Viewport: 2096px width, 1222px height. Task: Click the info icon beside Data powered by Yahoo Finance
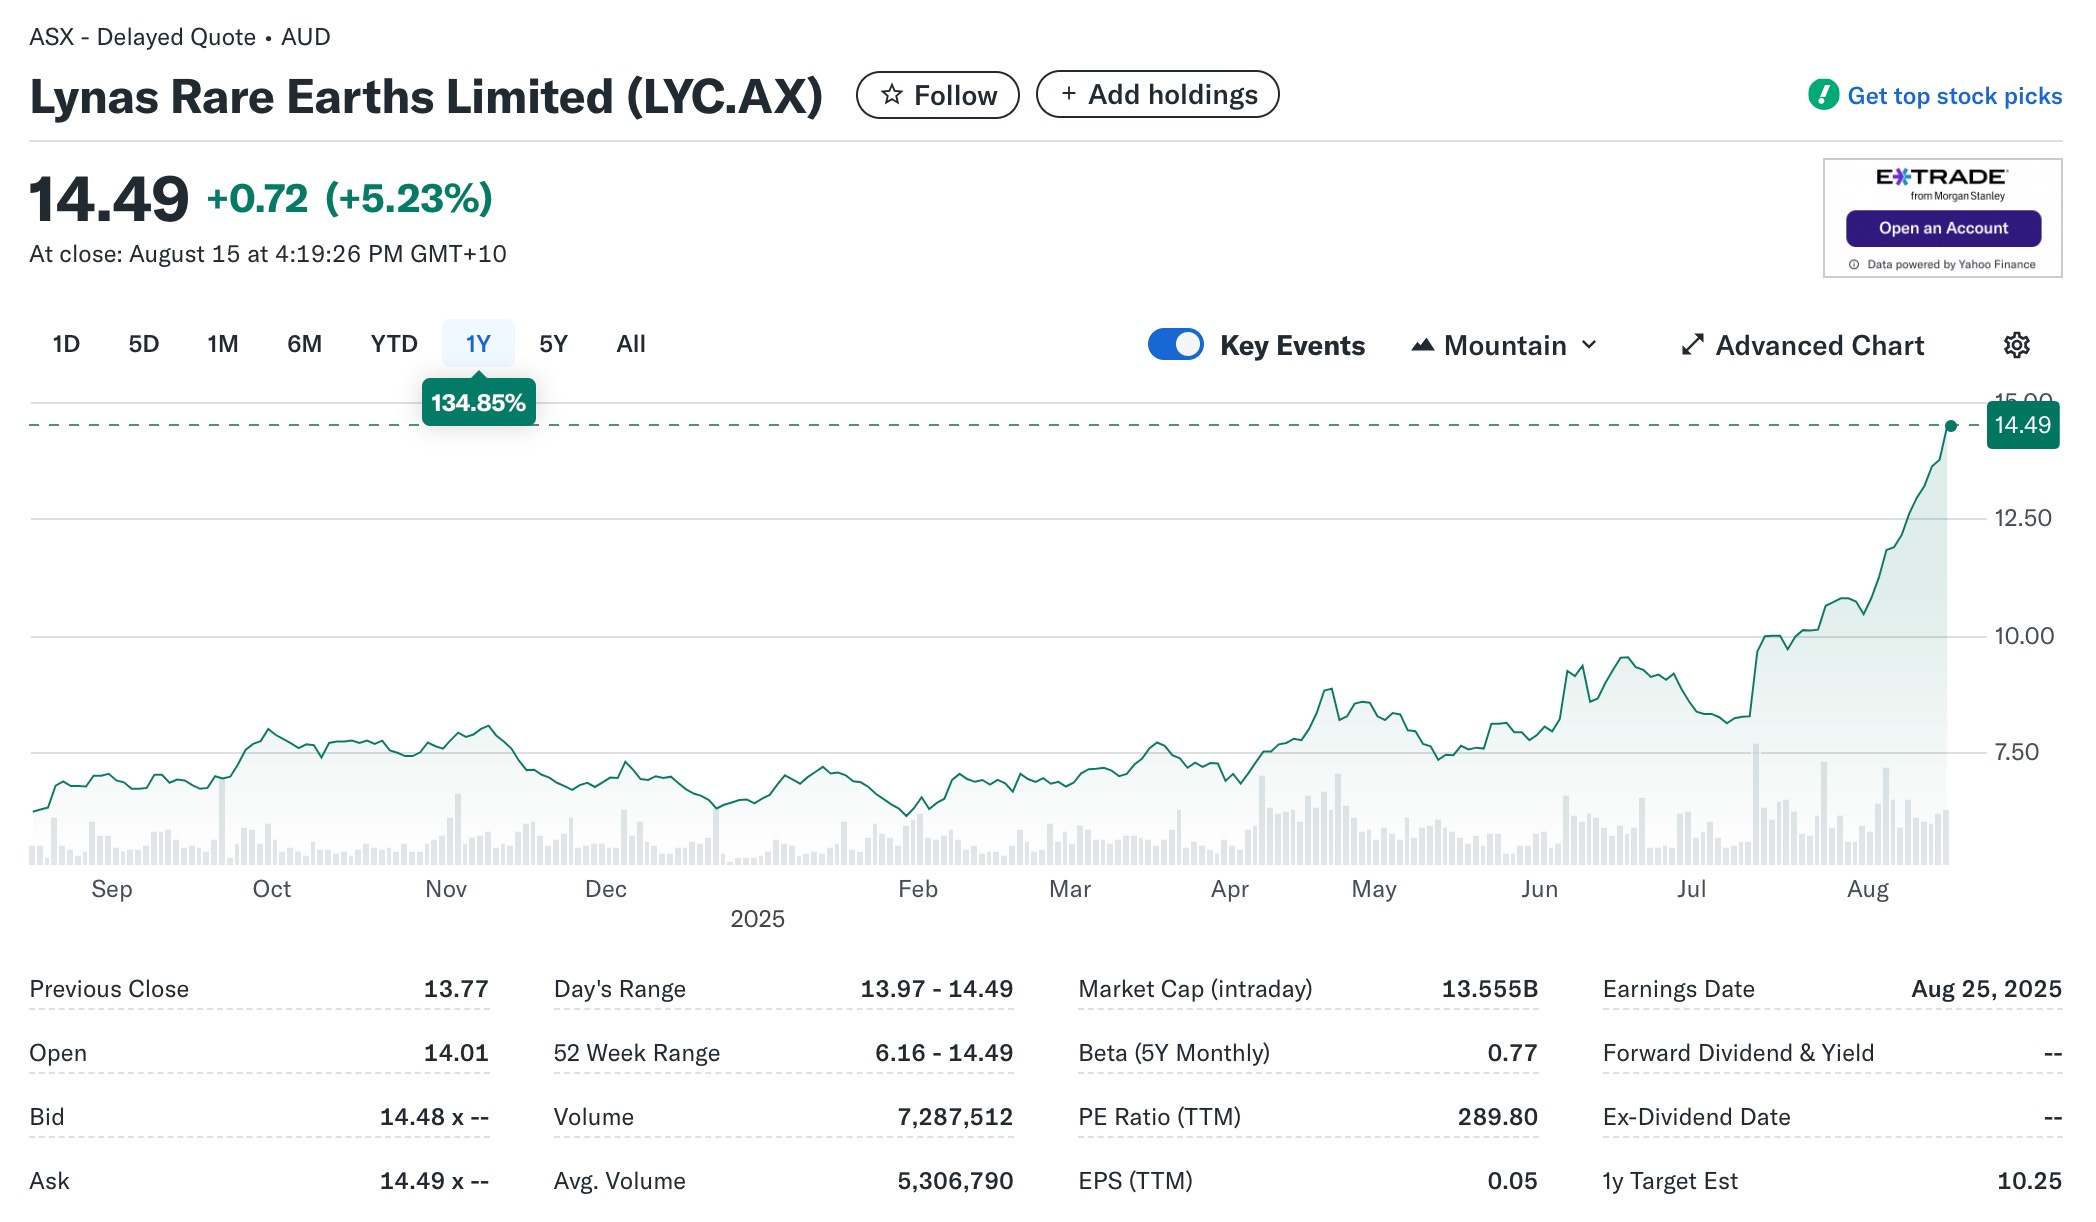(x=1854, y=265)
